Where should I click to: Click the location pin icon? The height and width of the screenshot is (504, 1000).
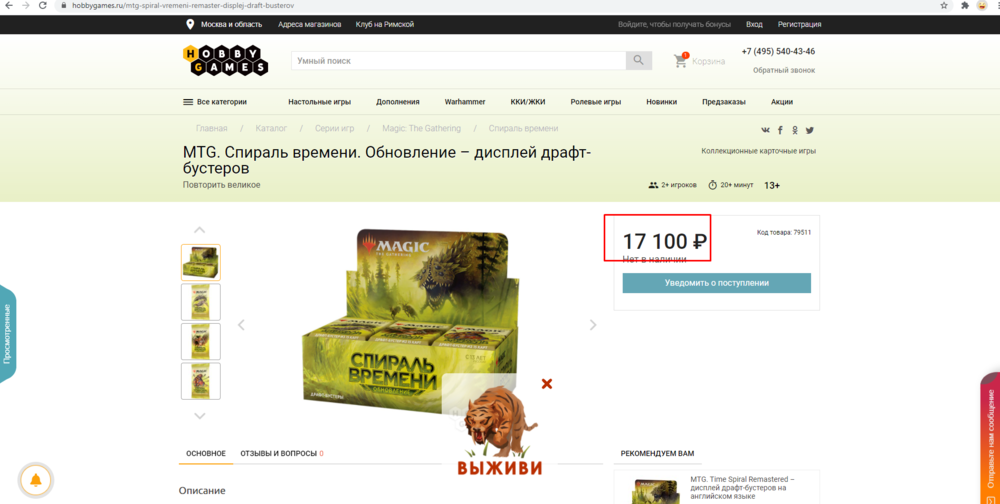coord(189,24)
